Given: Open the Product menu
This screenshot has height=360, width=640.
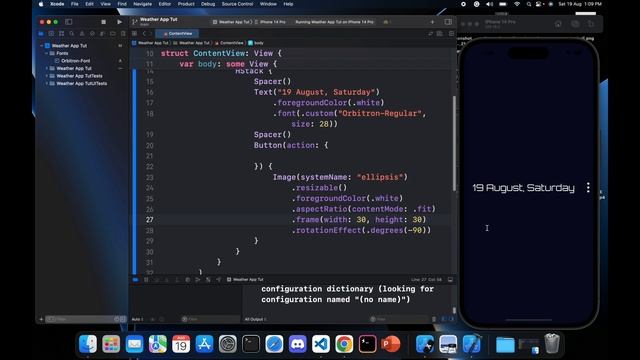Looking at the screenshot, I should [x=186, y=4].
